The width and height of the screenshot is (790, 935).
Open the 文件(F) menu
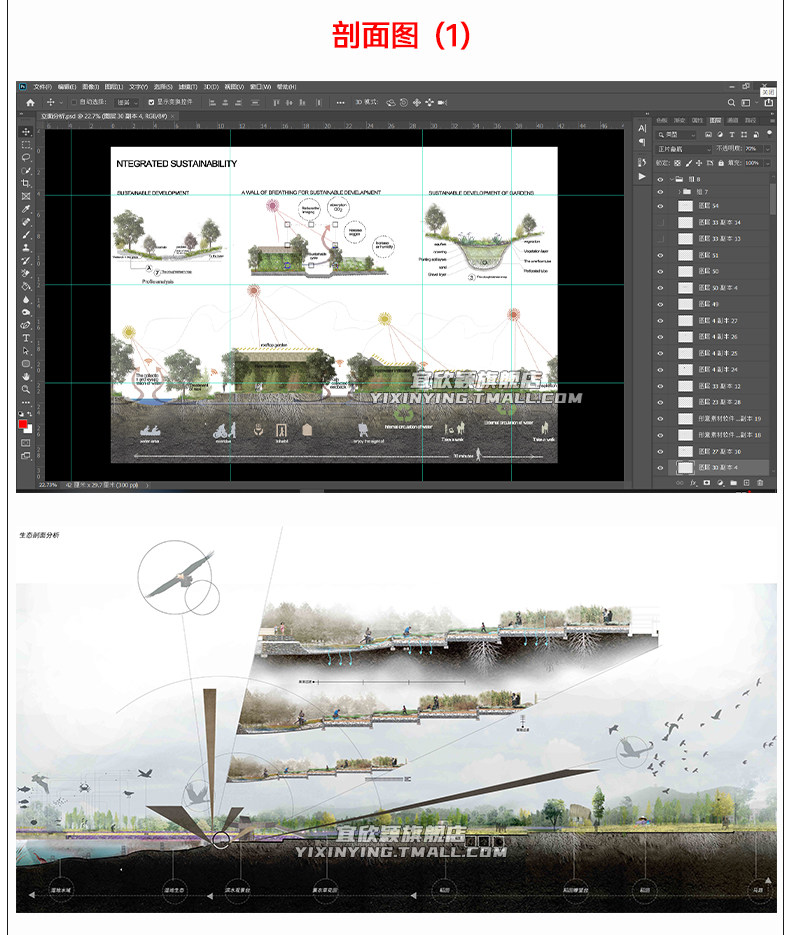click(x=42, y=87)
